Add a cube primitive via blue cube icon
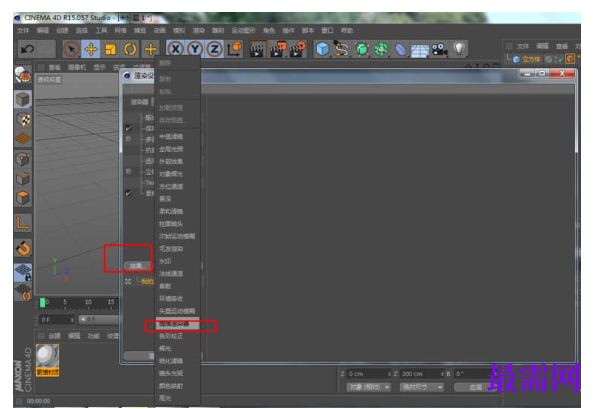Screen dimensions: 599x409 click(322, 49)
